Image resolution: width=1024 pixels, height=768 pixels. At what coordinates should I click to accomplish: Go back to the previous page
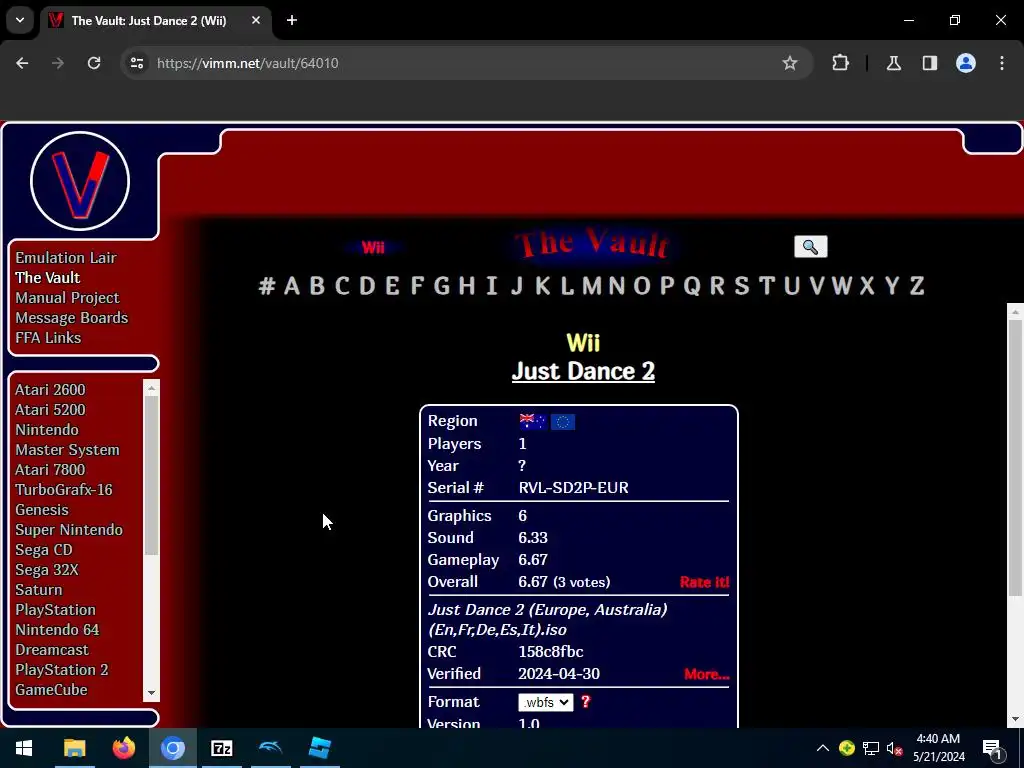[22, 63]
